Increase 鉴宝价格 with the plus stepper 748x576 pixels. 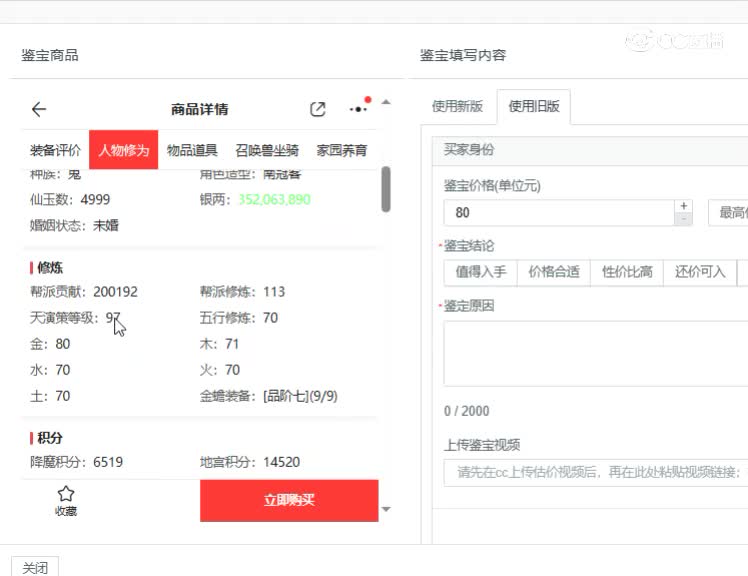tap(684, 206)
